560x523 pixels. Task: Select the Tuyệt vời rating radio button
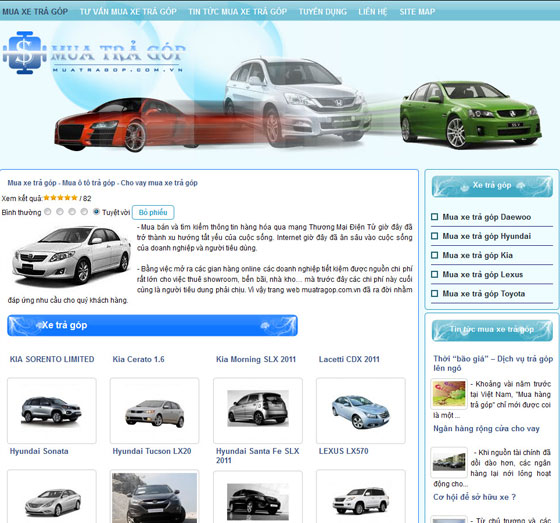tap(96, 212)
